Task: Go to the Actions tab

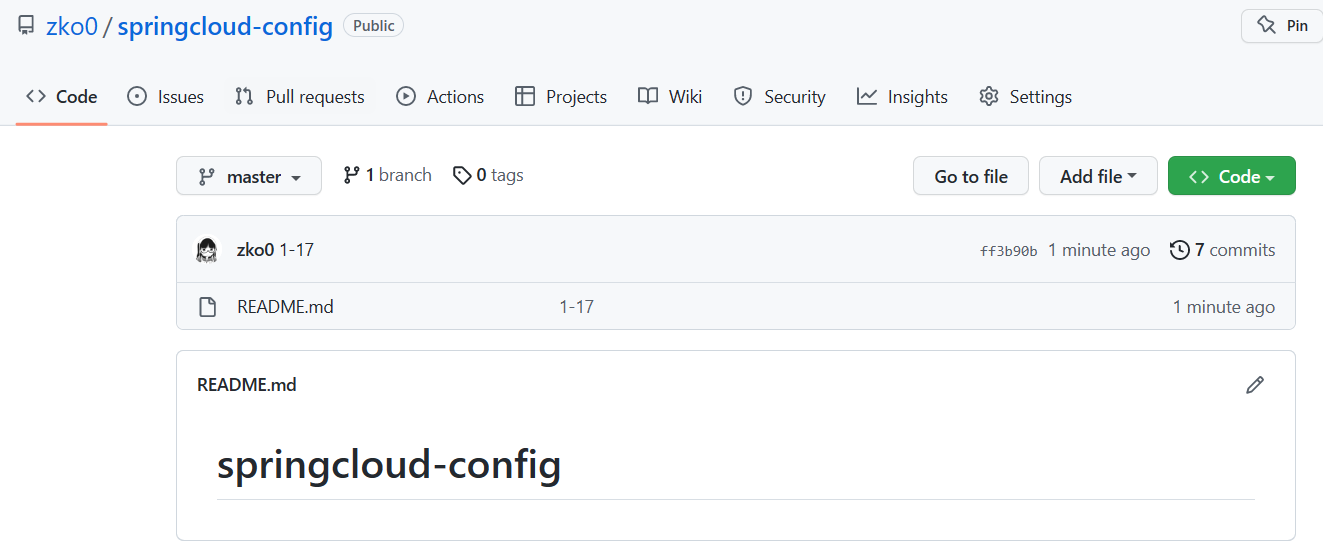Action: click(440, 97)
